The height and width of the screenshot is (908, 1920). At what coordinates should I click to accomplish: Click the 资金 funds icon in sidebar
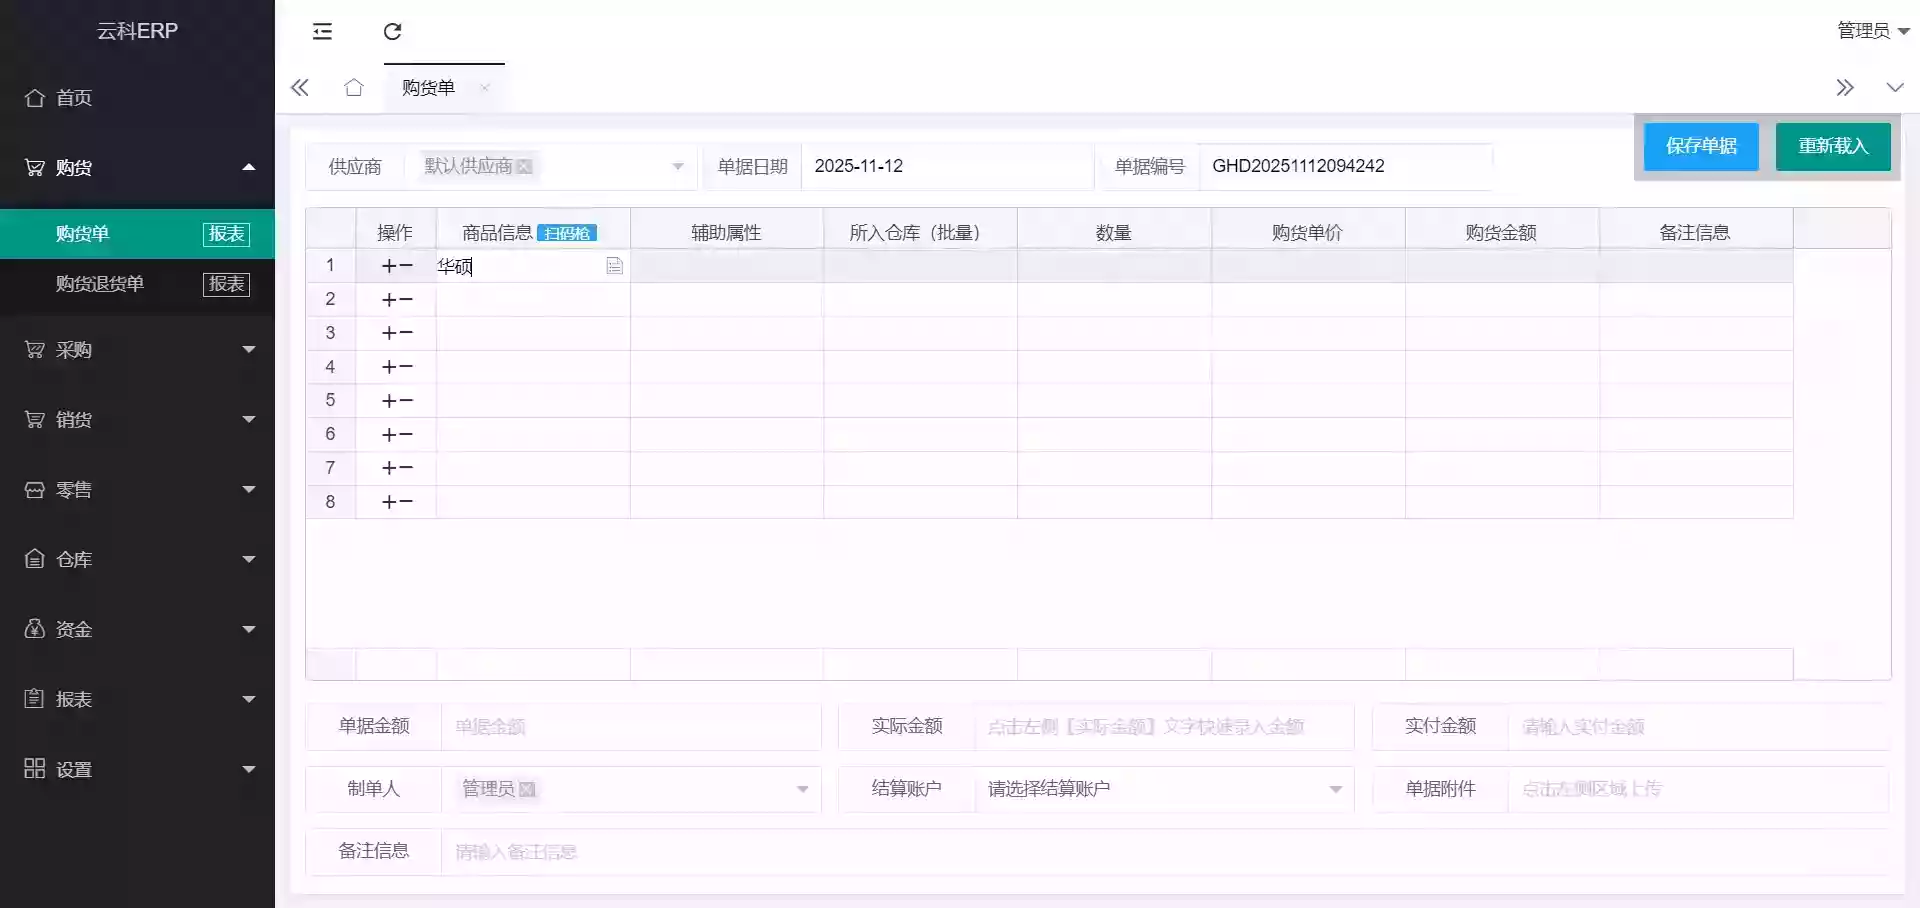coord(34,629)
